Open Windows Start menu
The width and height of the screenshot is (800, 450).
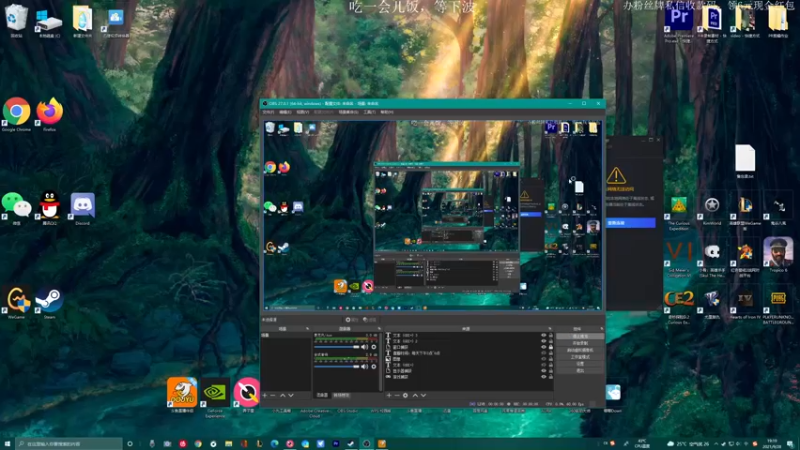click(x=7, y=444)
